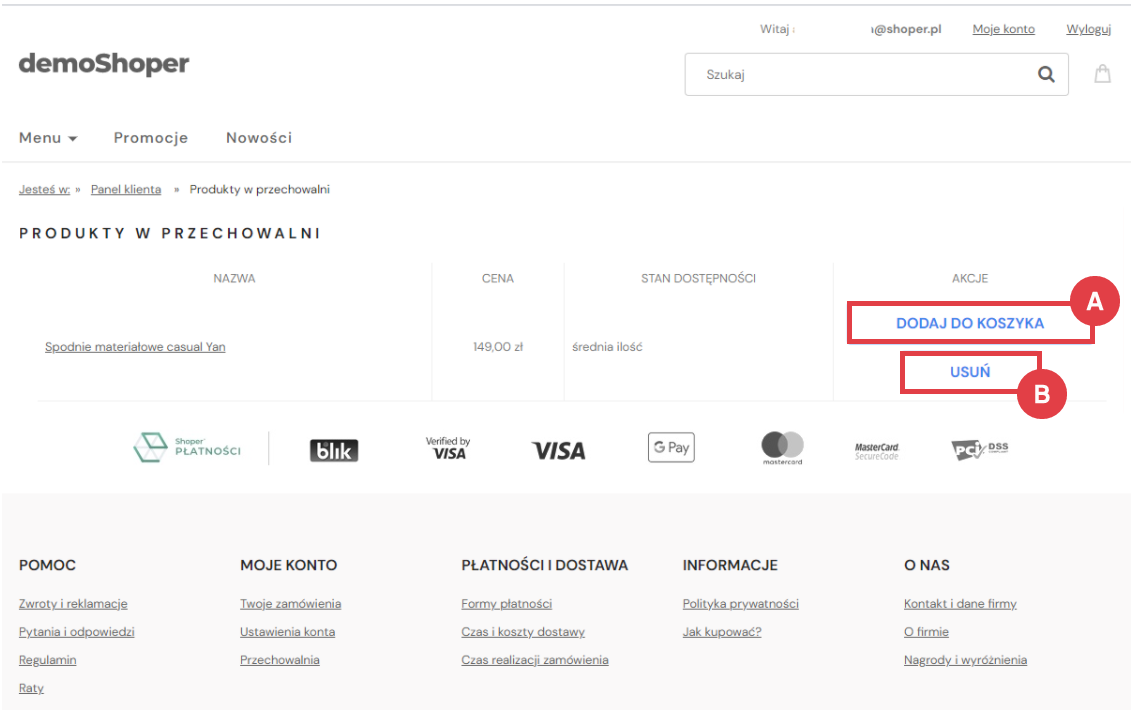Click the Verified by VISA logo
The height and width of the screenshot is (710, 1135).
click(448, 448)
